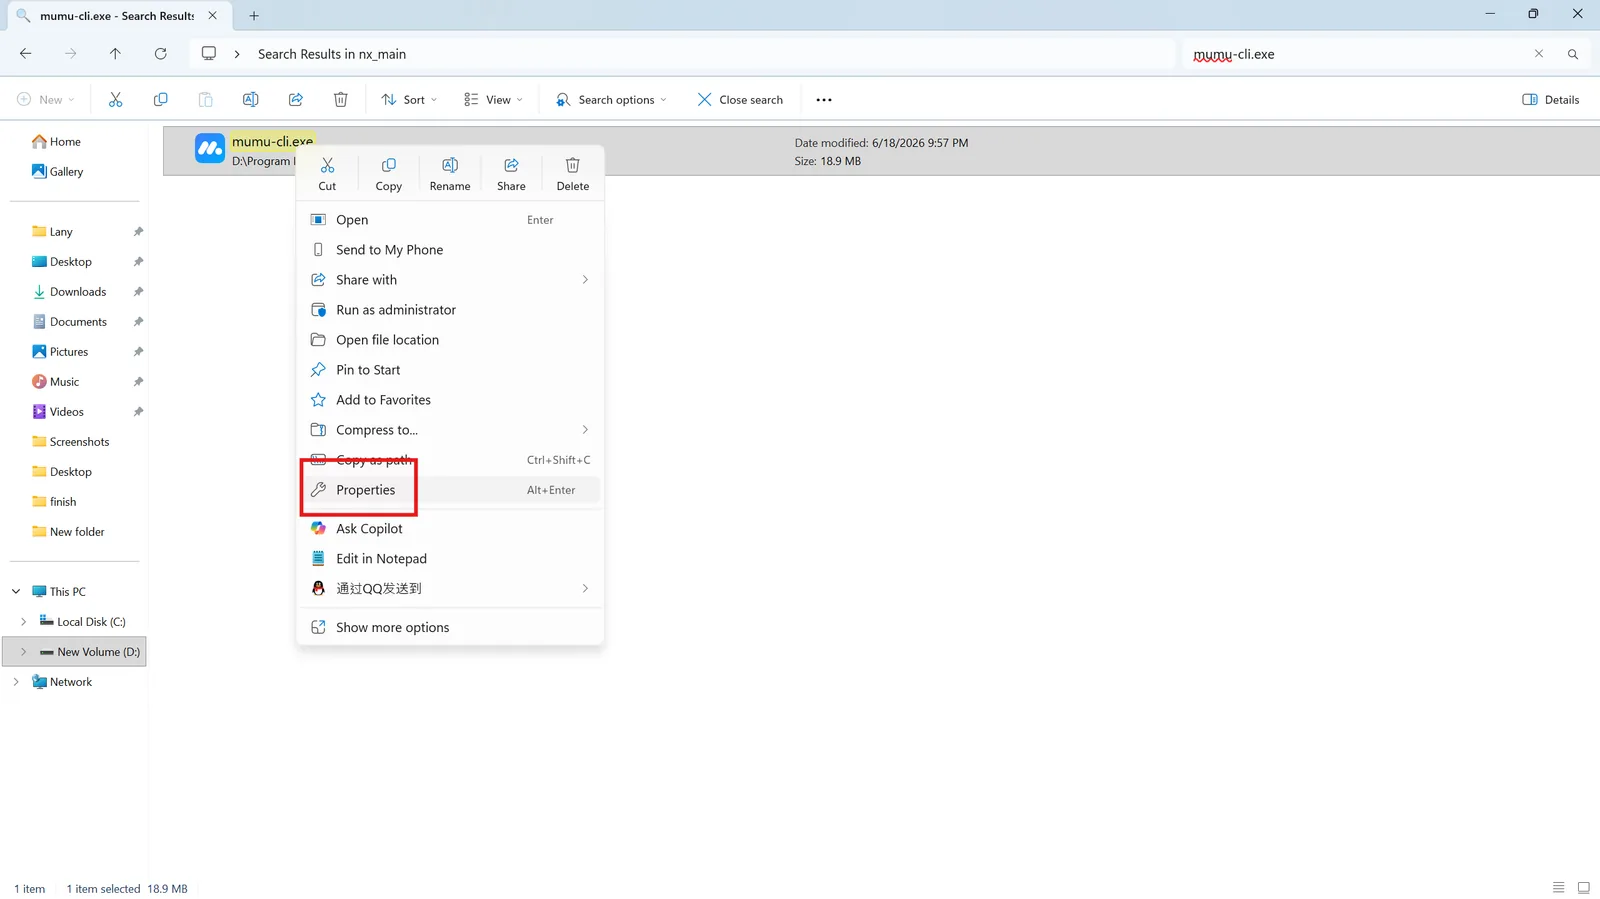Refresh the search results

pyautogui.click(x=161, y=54)
